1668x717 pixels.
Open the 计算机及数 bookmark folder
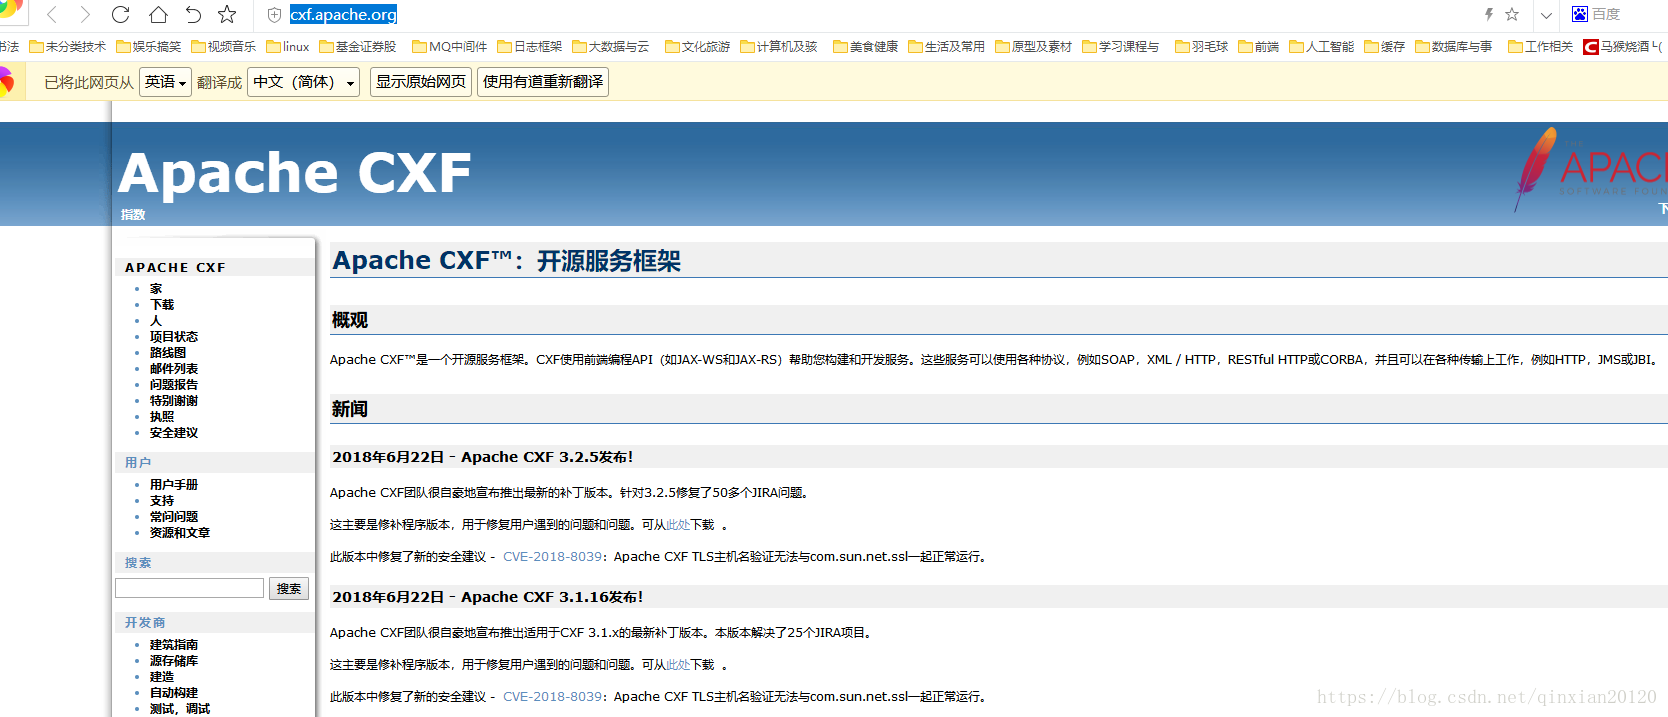[x=779, y=47]
